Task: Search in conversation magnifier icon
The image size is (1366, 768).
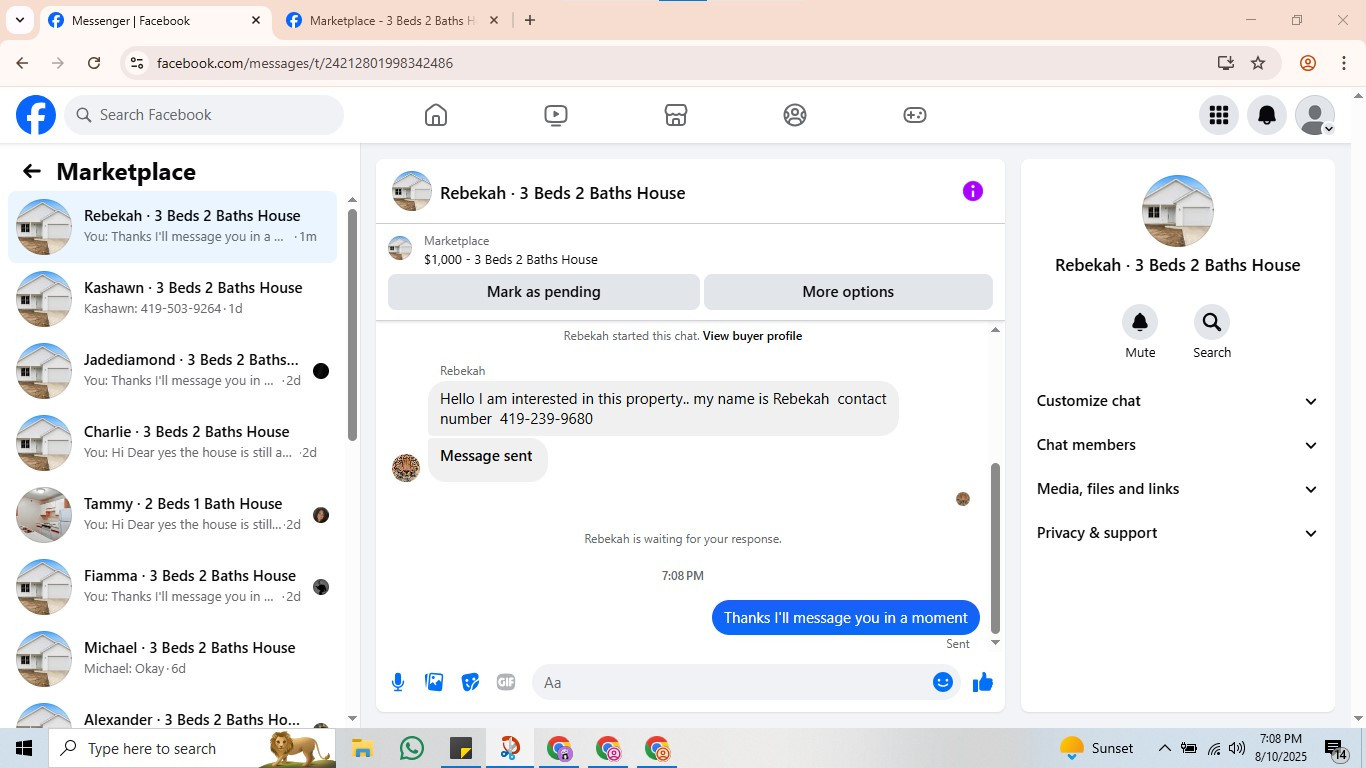Action: point(1212,322)
